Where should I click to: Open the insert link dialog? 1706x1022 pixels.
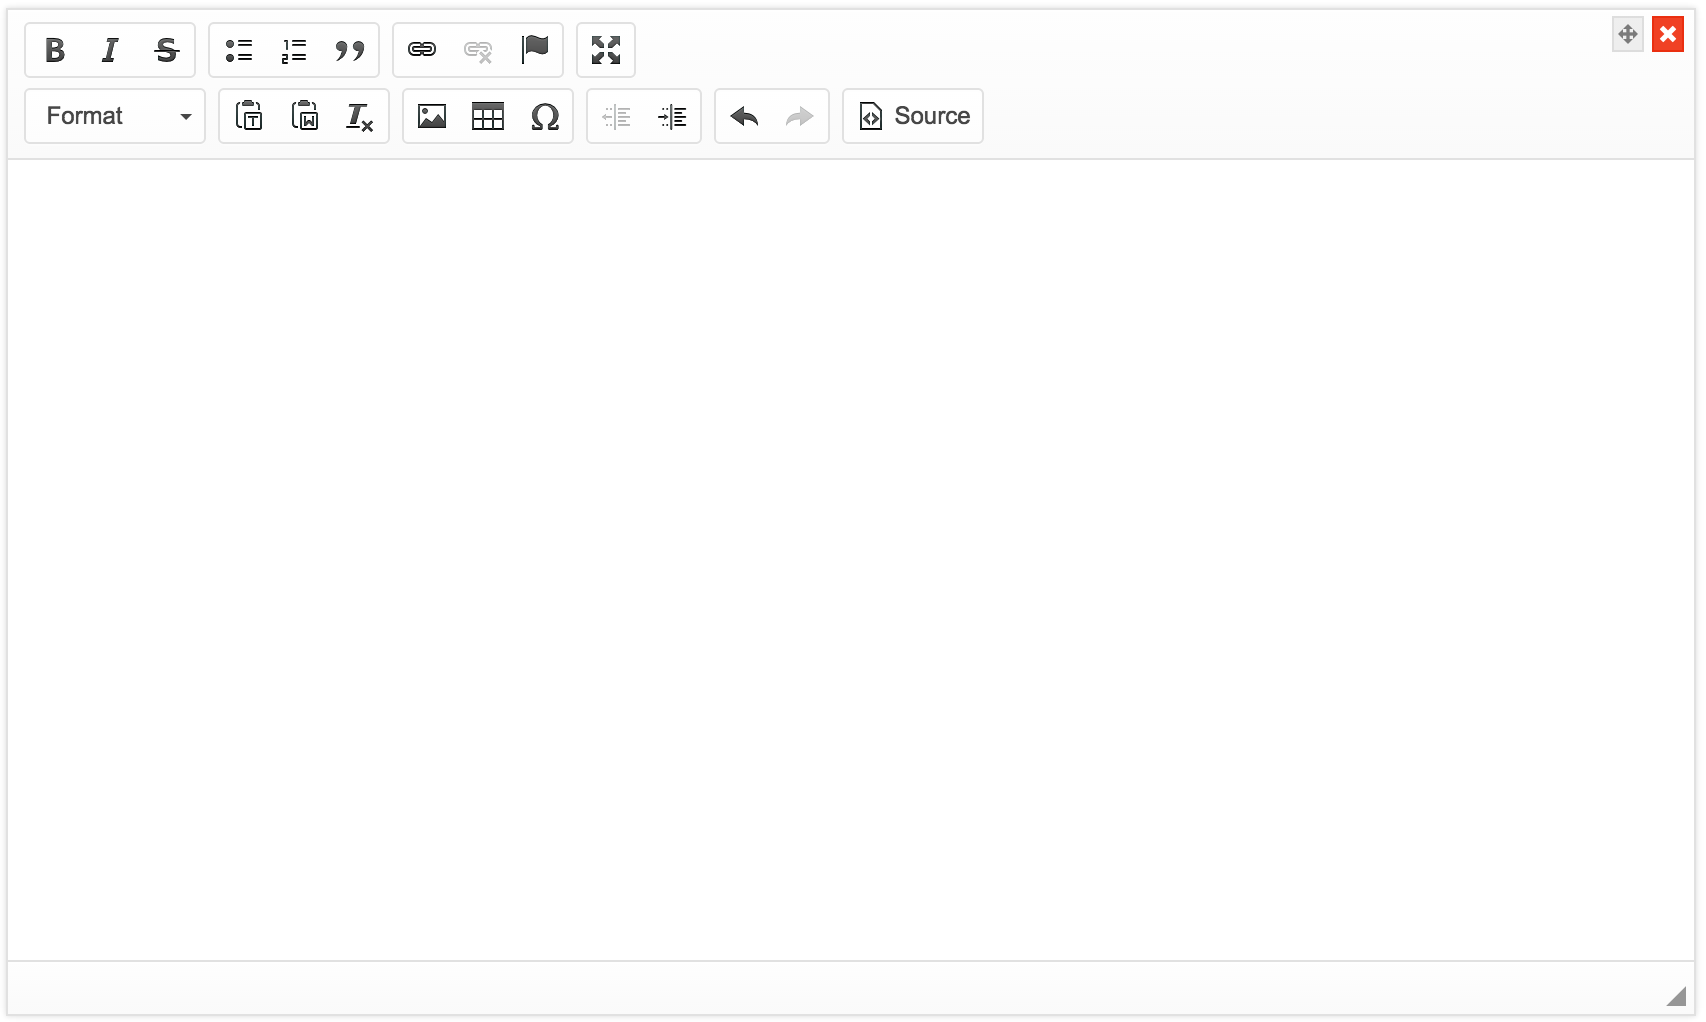(422, 50)
